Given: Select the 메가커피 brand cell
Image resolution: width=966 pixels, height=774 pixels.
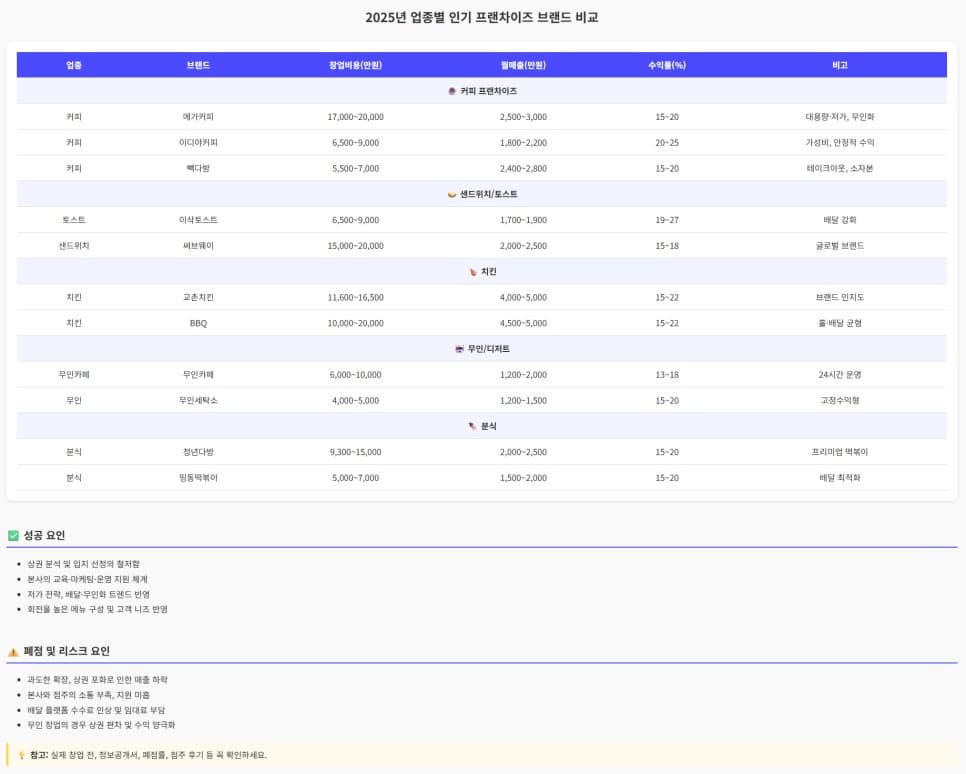Looking at the screenshot, I should [x=198, y=117].
